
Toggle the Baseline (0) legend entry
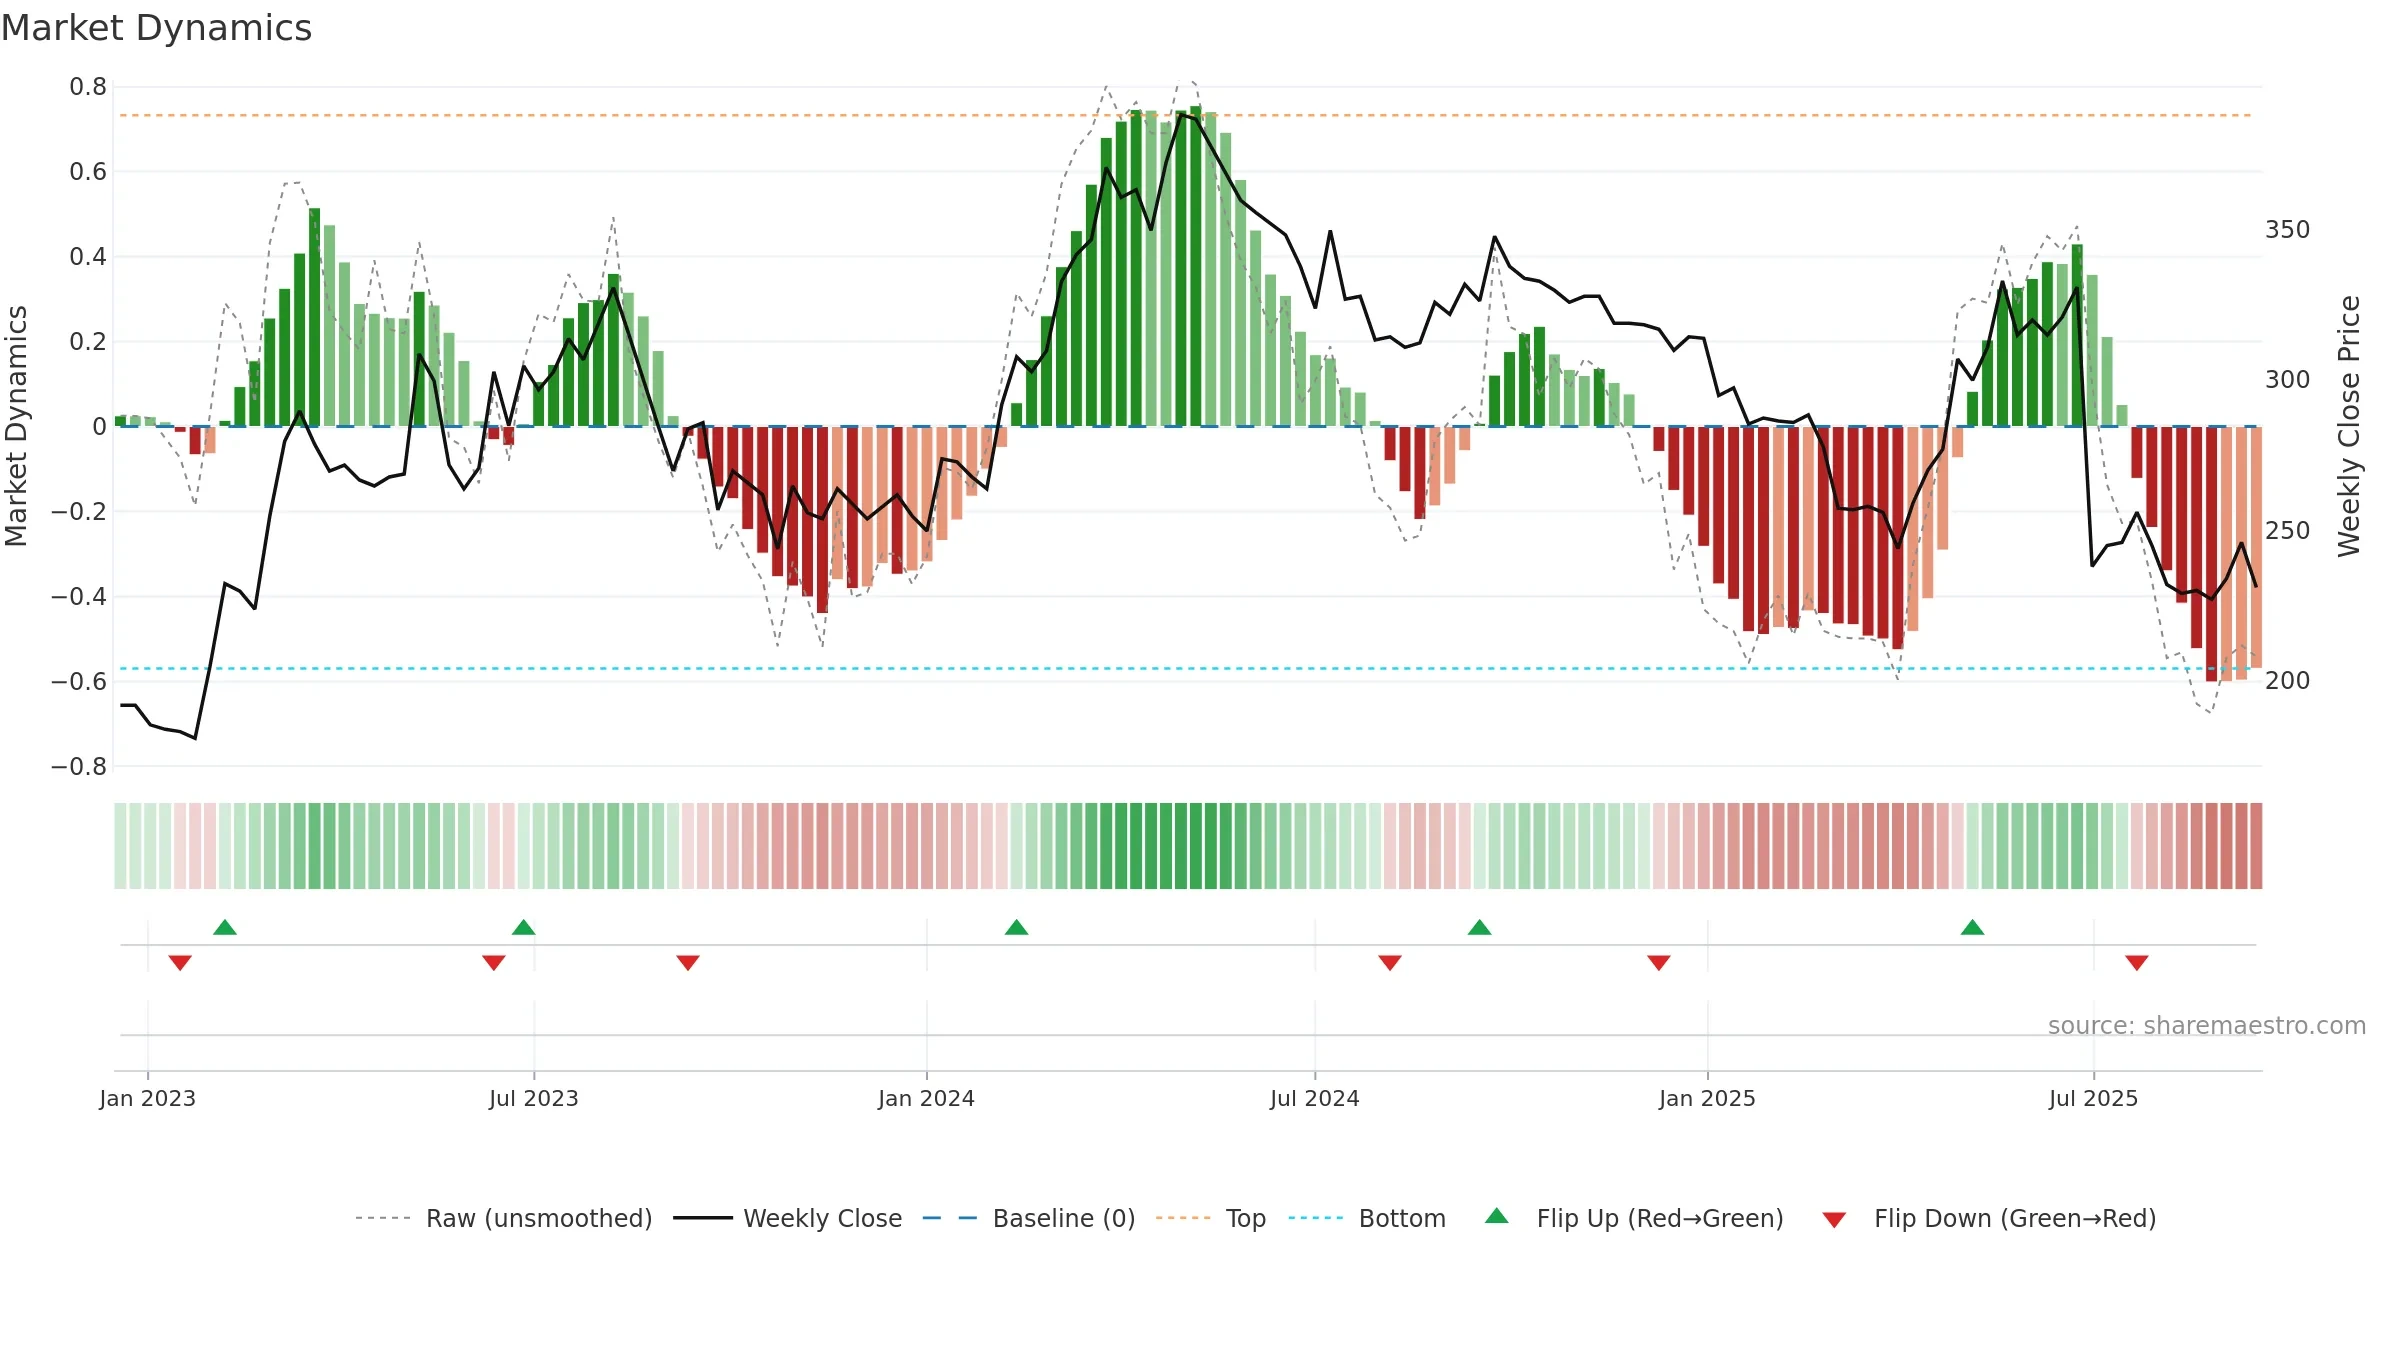pyautogui.click(x=1029, y=1218)
